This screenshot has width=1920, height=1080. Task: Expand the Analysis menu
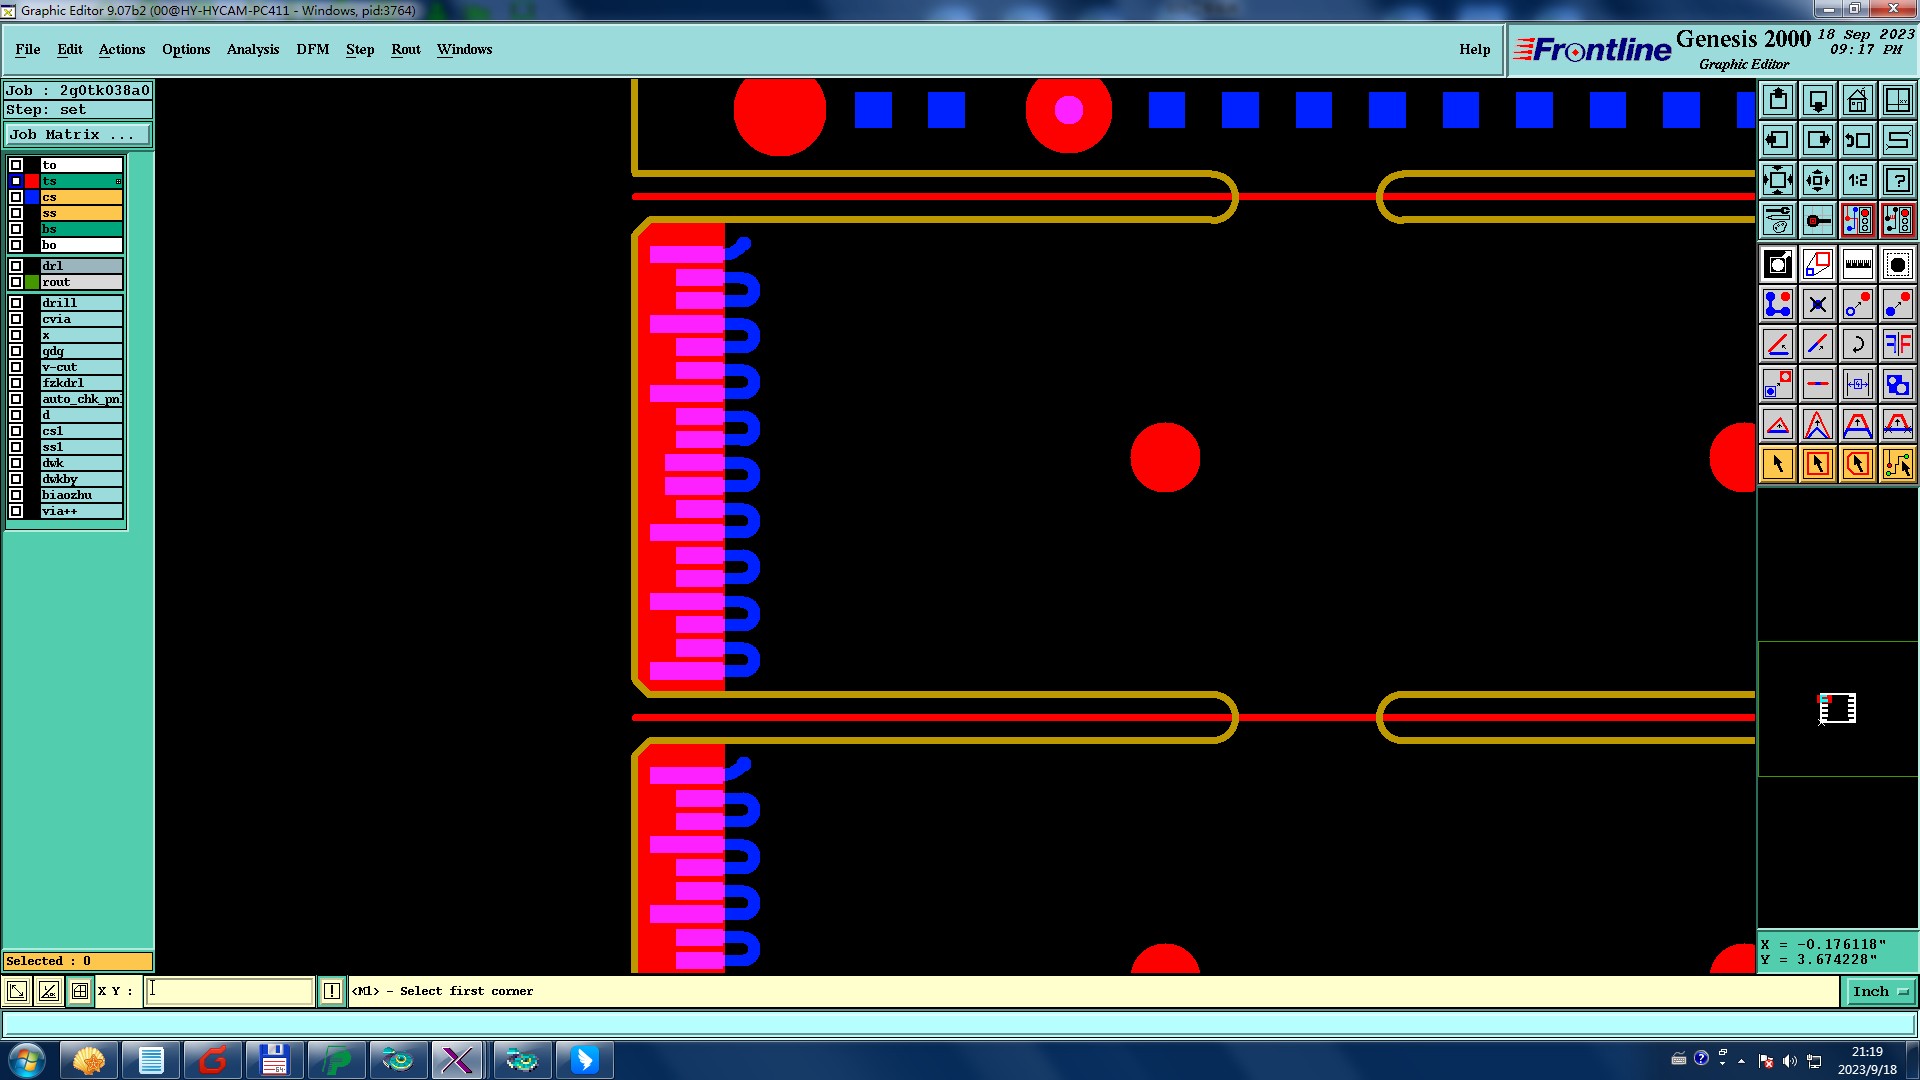point(252,49)
